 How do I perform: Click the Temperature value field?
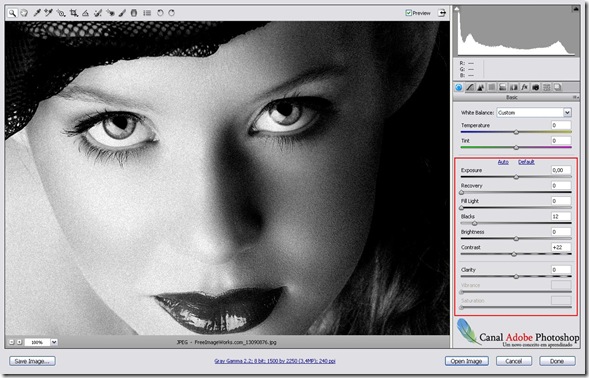point(561,125)
